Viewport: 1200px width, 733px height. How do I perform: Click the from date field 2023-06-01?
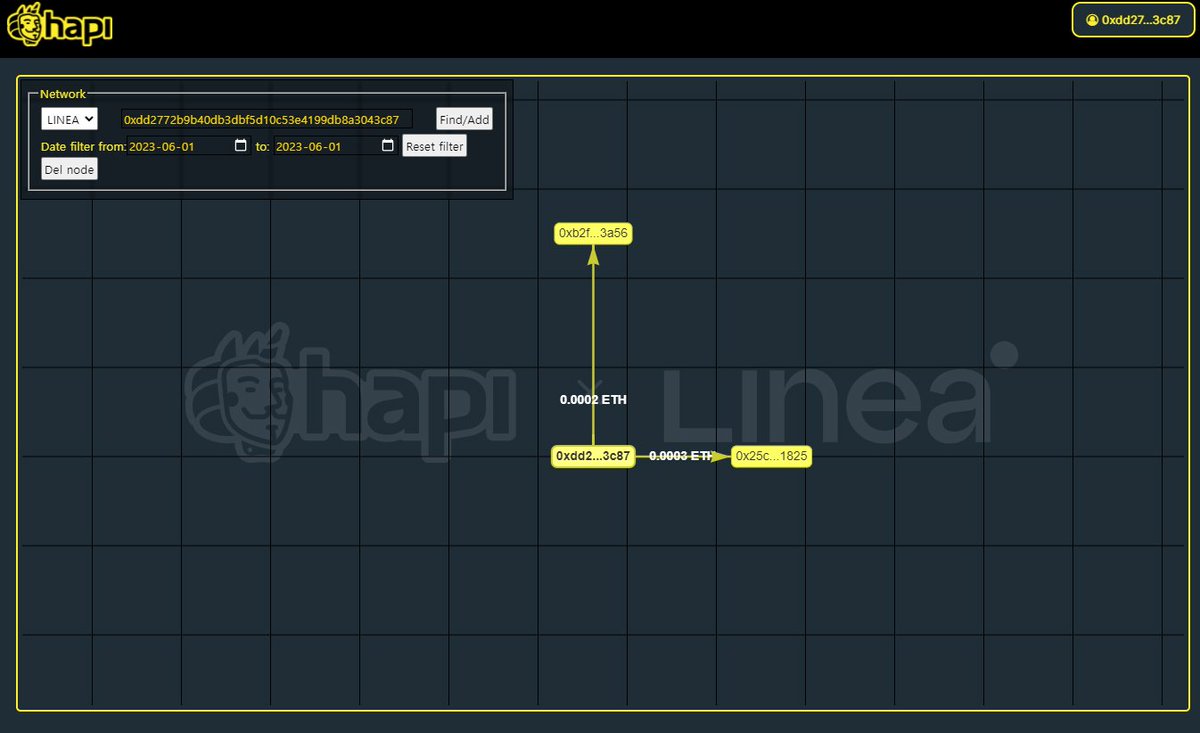189,146
